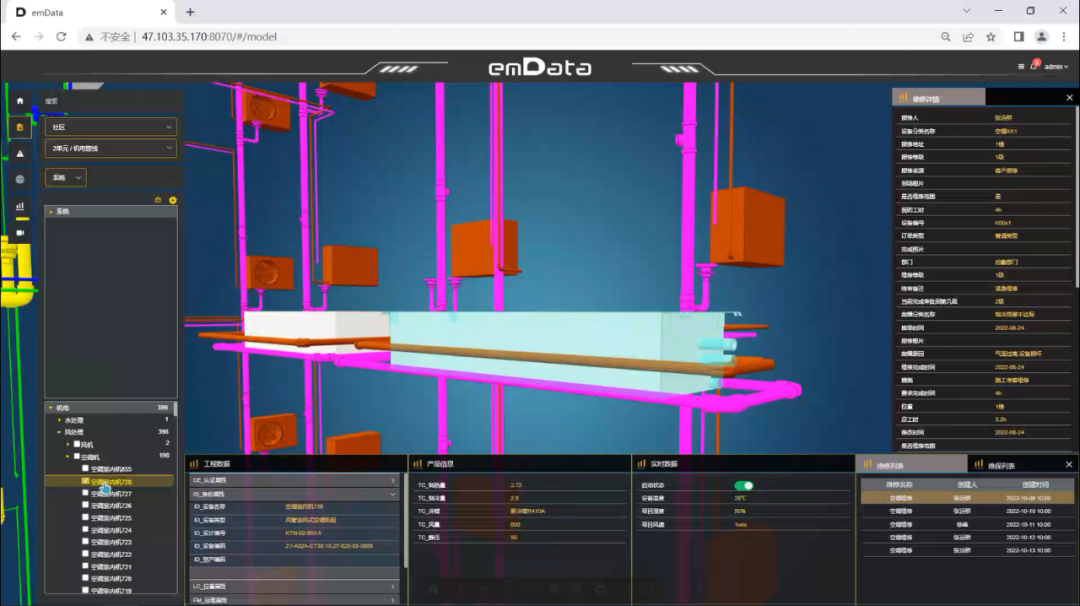Click the yellow gear icon above tree
1080x606 pixels.
click(172, 200)
